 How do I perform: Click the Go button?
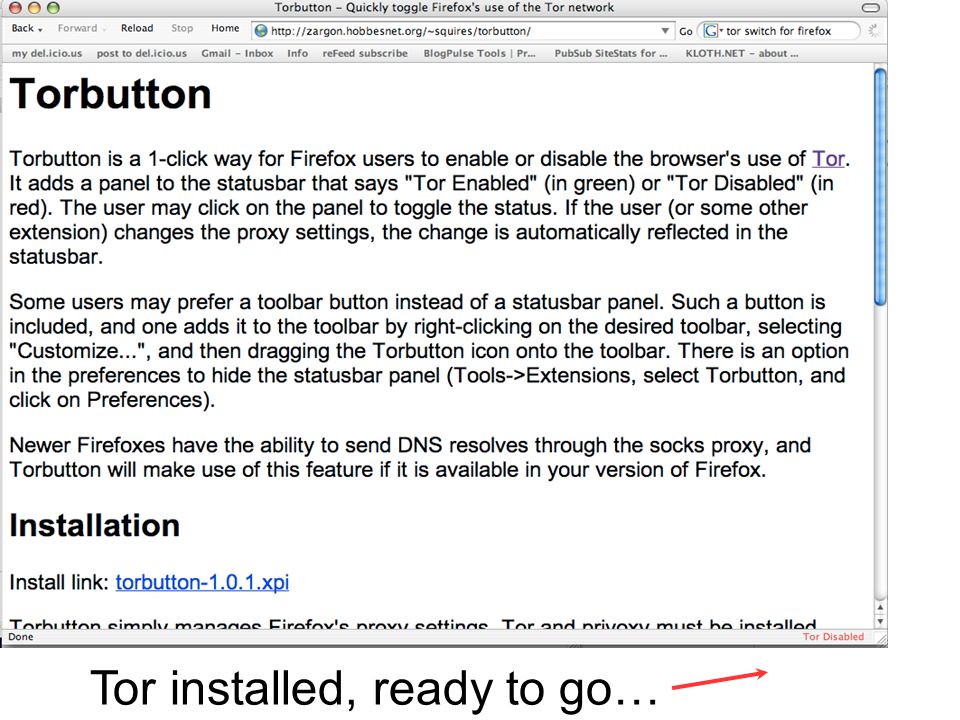click(686, 31)
